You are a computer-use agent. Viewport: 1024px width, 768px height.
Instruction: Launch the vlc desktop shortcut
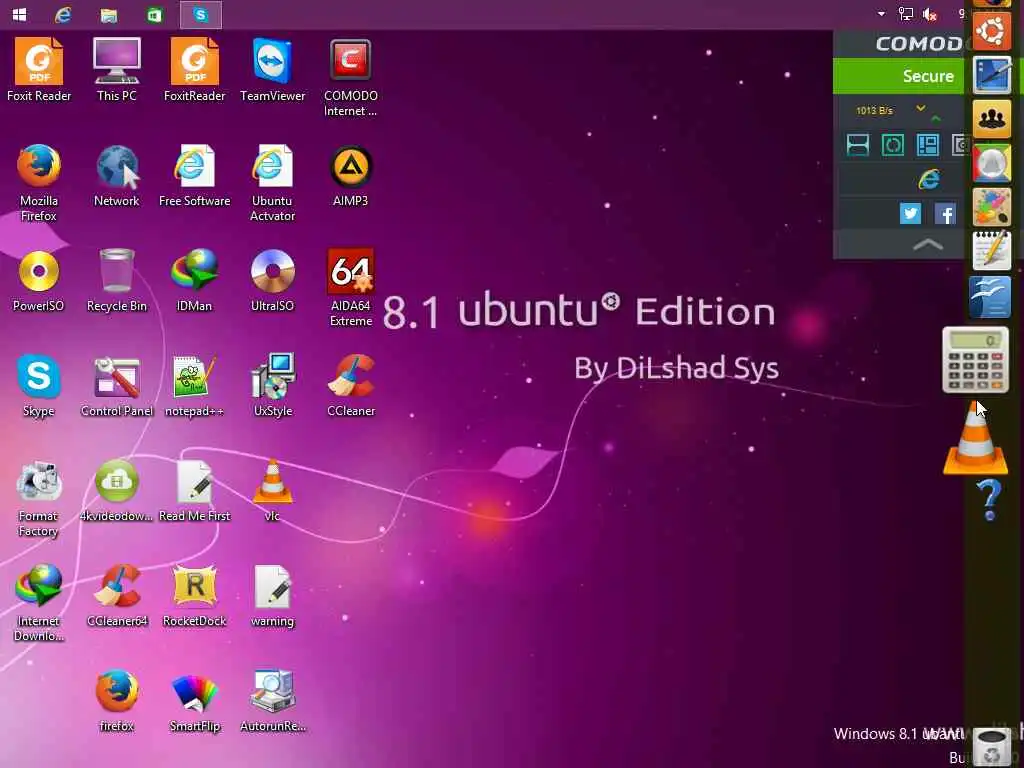click(x=272, y=491)
